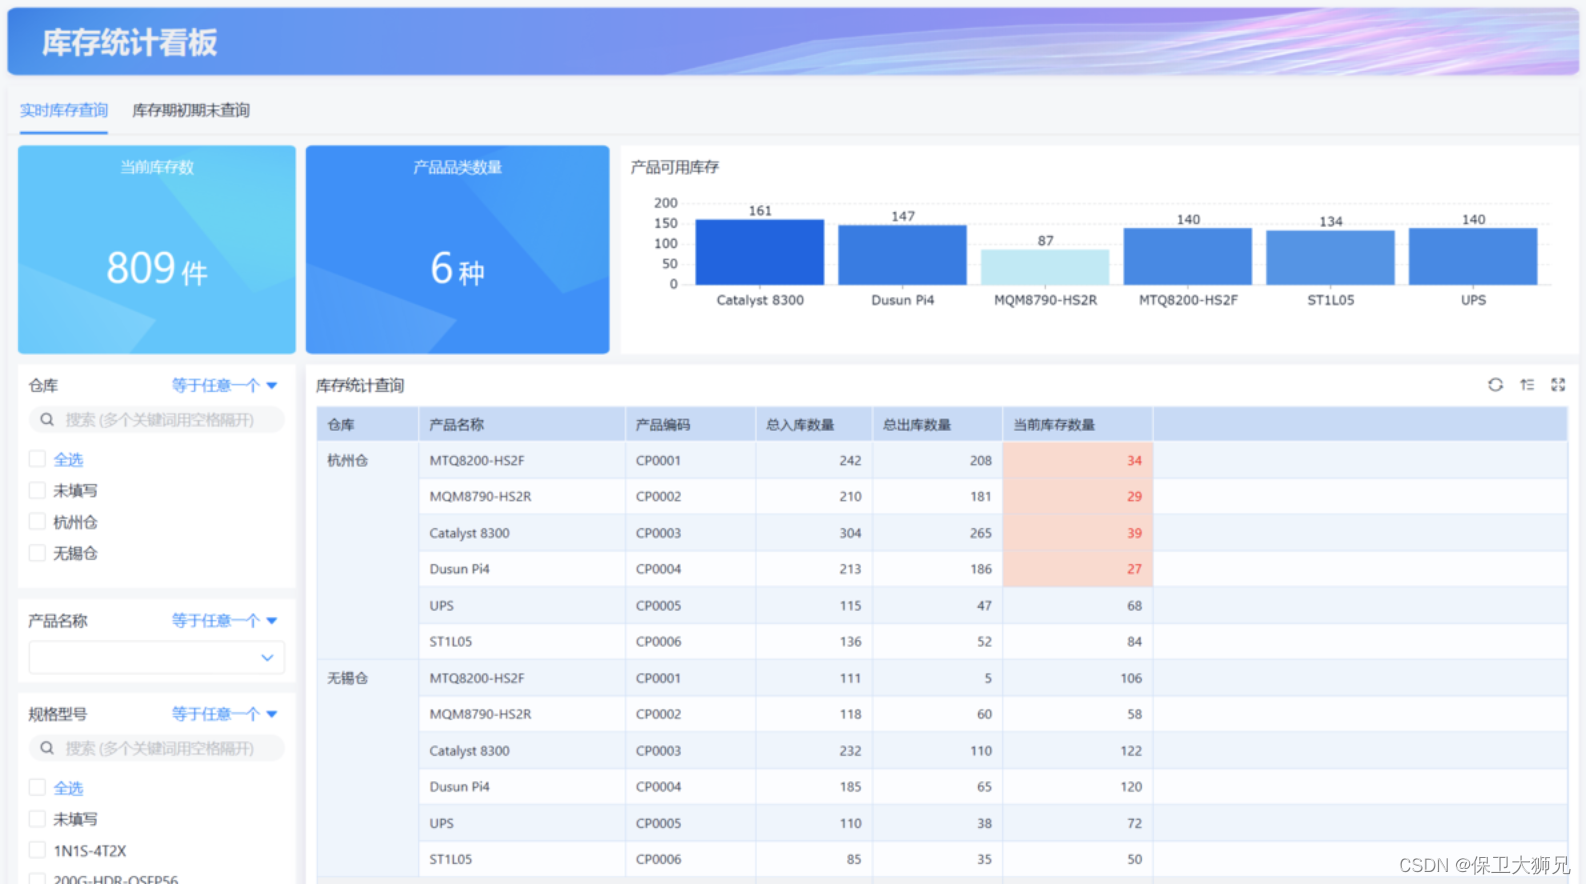This screenshot has height=884, width=1586.
Task: Open the 等于任意一个 dropdown for the 产品名称 filter
Action: click(x=225, y=620)
